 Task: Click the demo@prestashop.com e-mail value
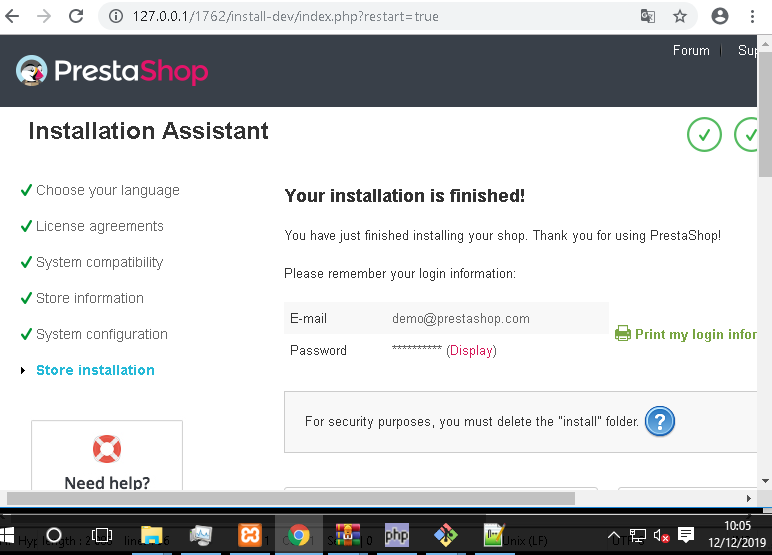(461, 319)
